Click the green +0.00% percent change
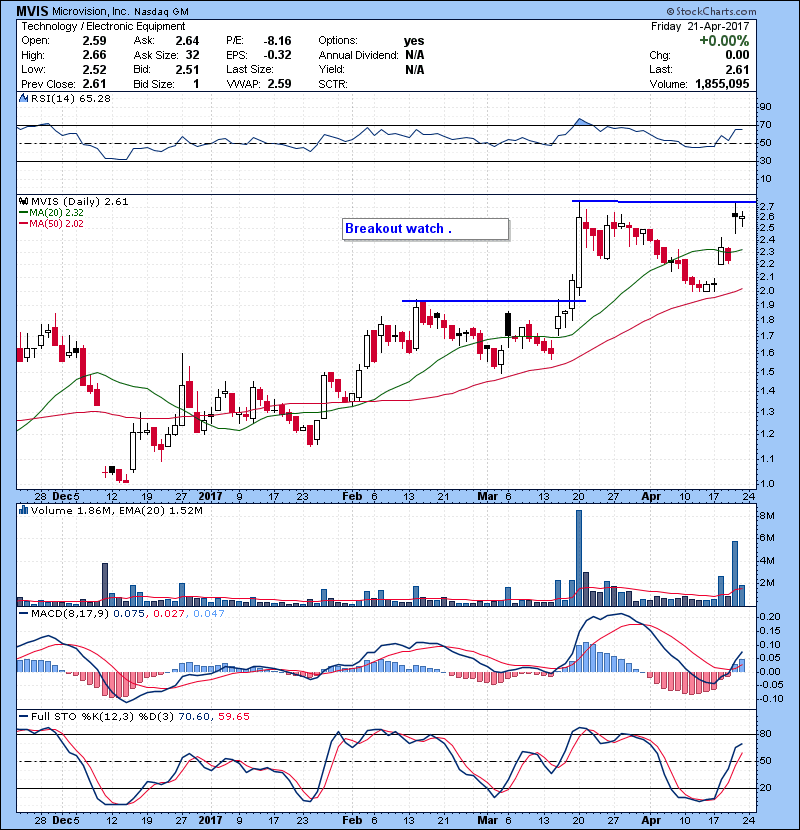The image size is (800, 830). 724,41
